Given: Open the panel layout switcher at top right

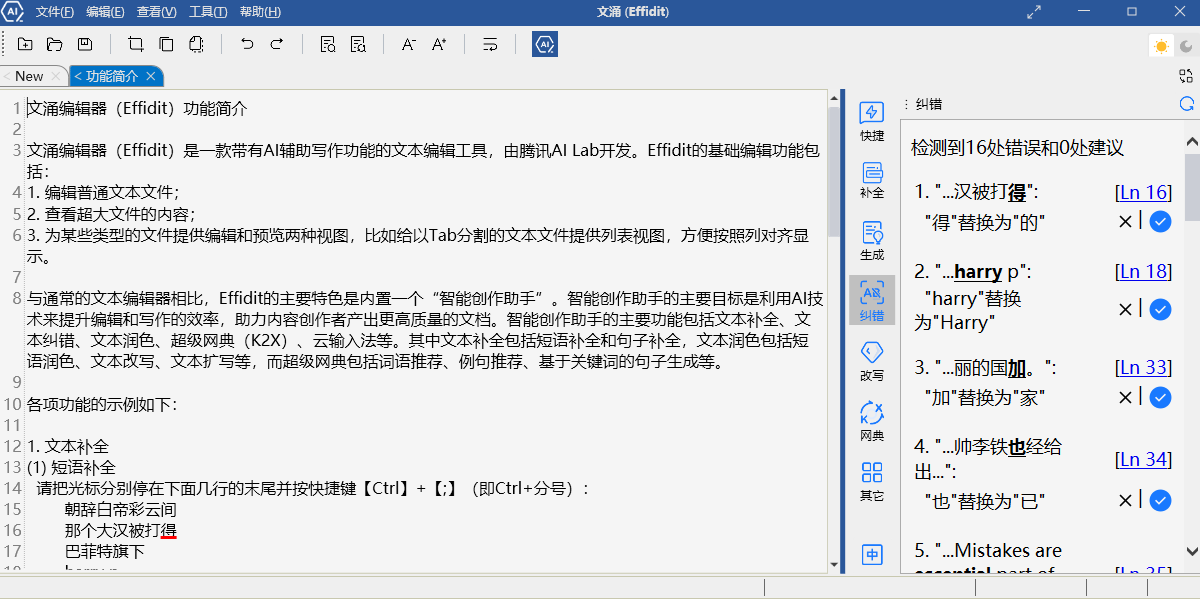Looking at the screenshot, I should 1186,75.
